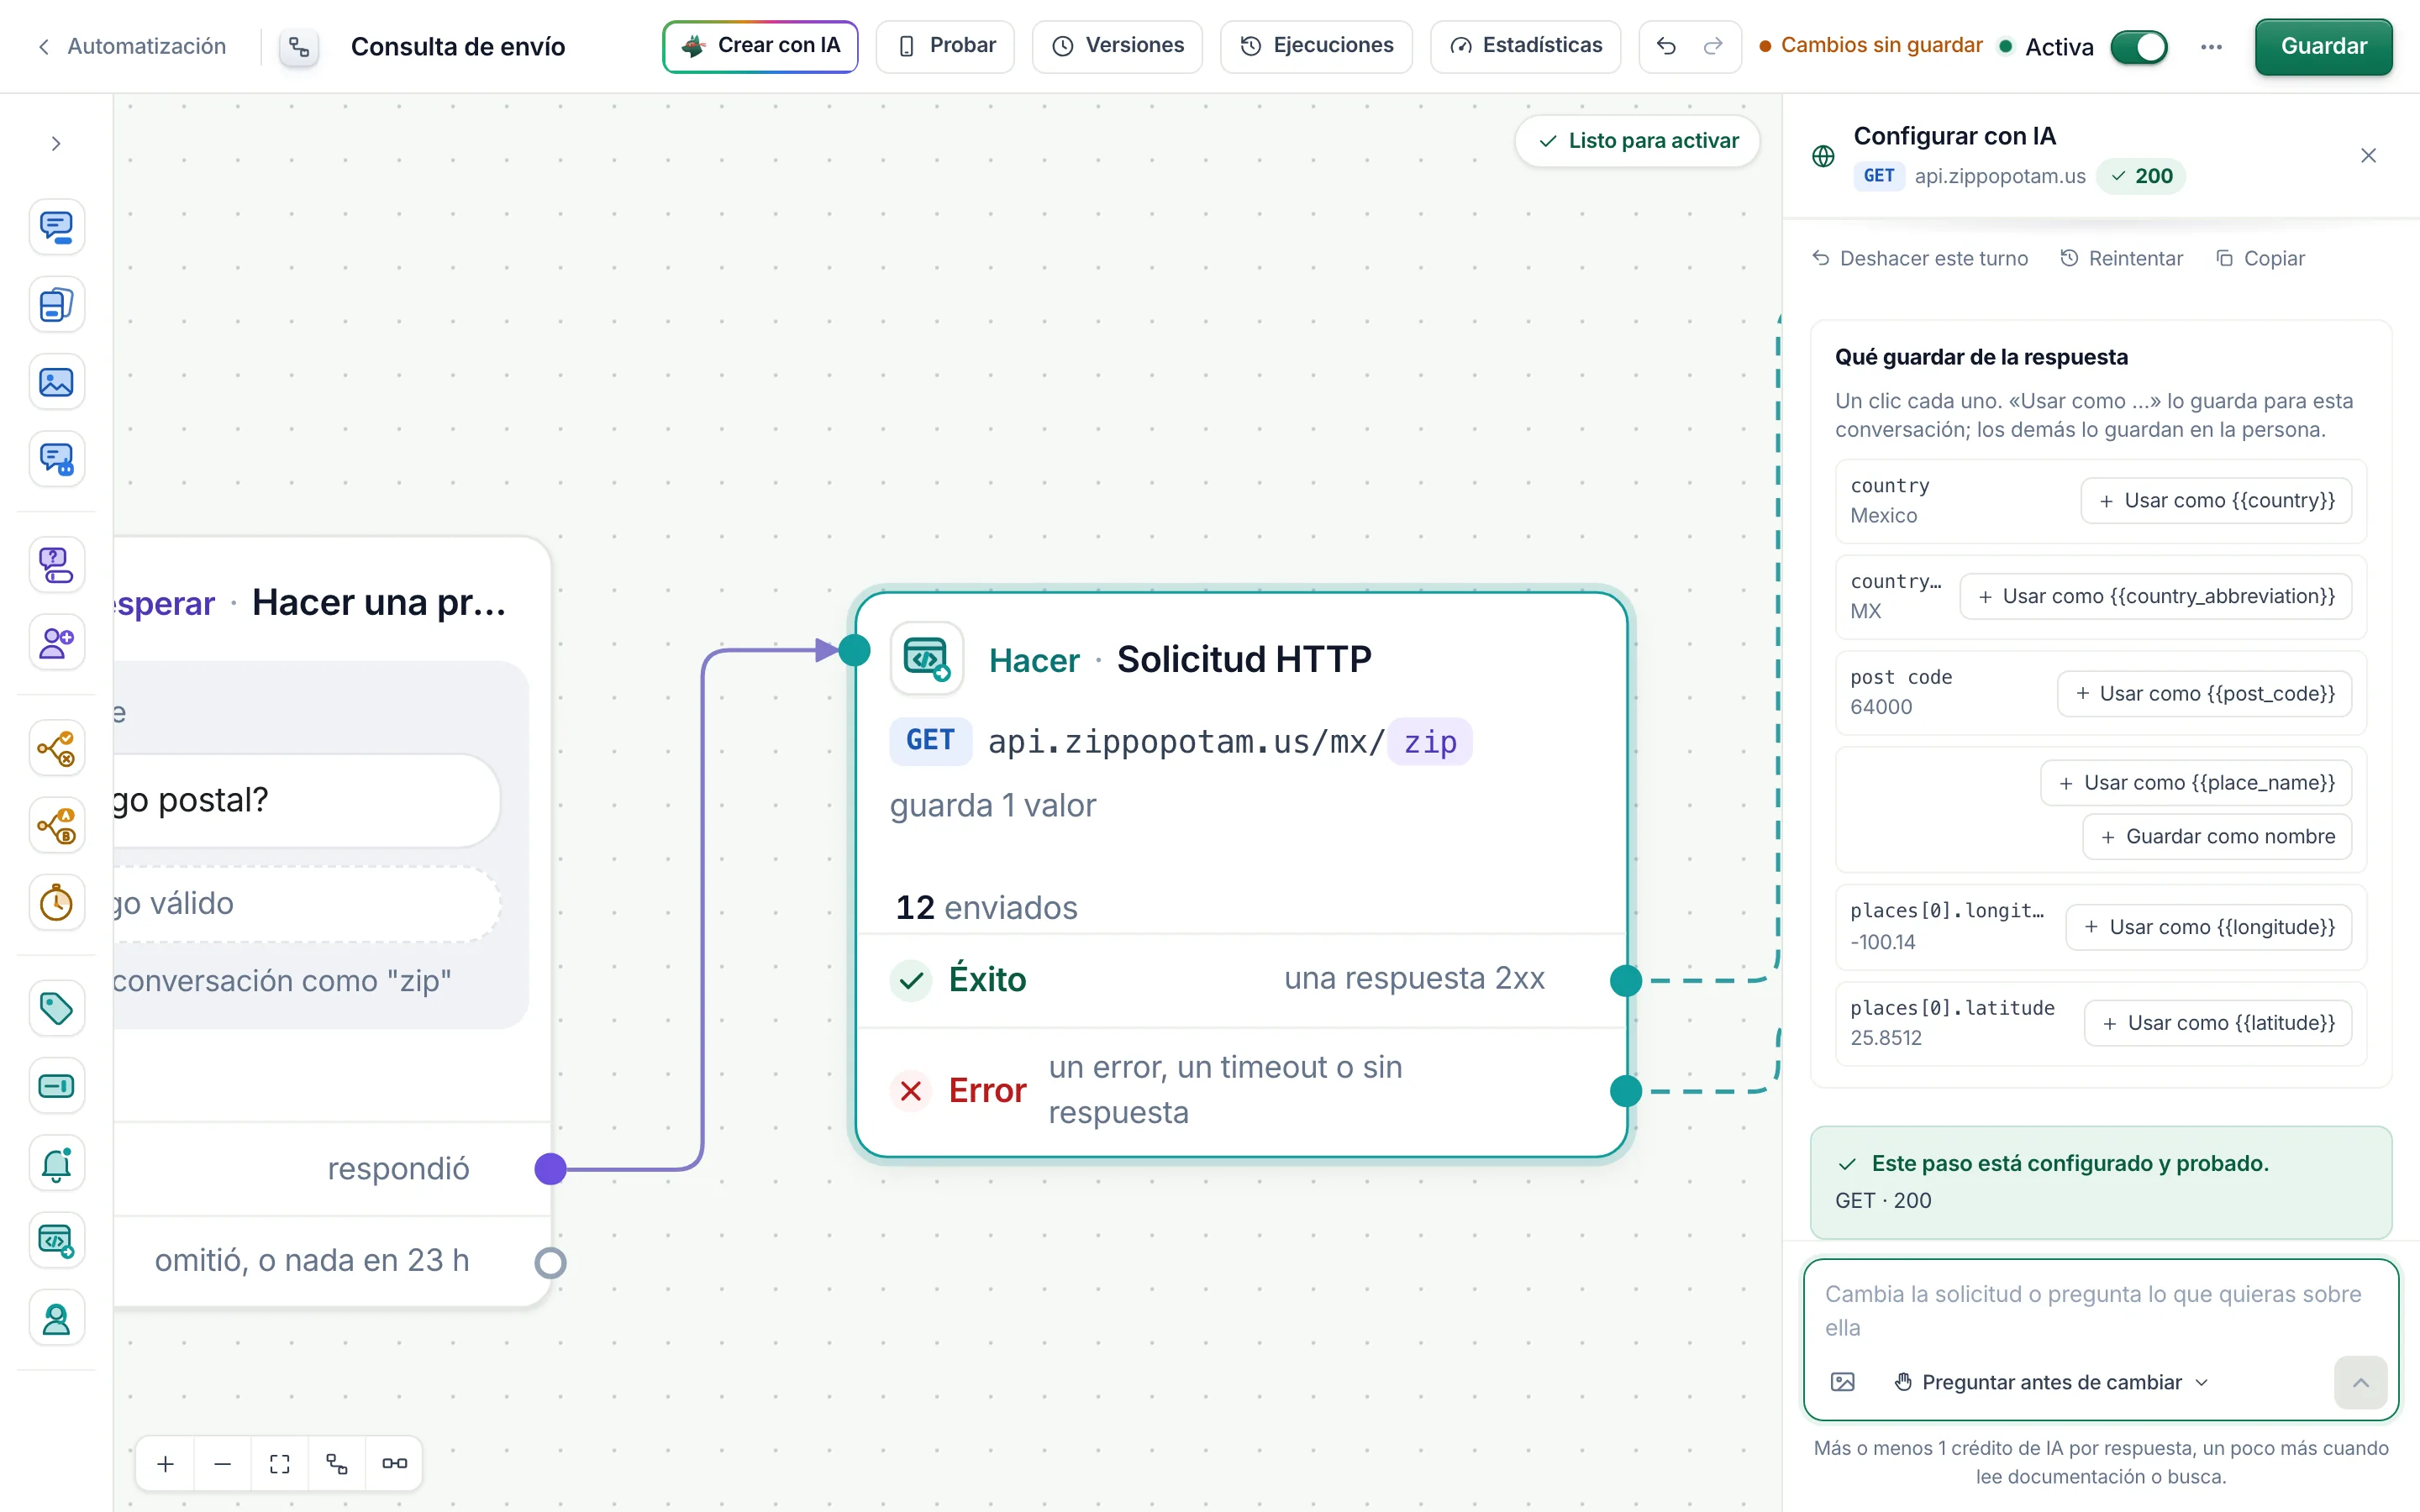Open the Preguntar antes de cambiar dropdown
This screenshot has height=1512, width=2420.
pyautogui.click(x=2052, y=1382)
